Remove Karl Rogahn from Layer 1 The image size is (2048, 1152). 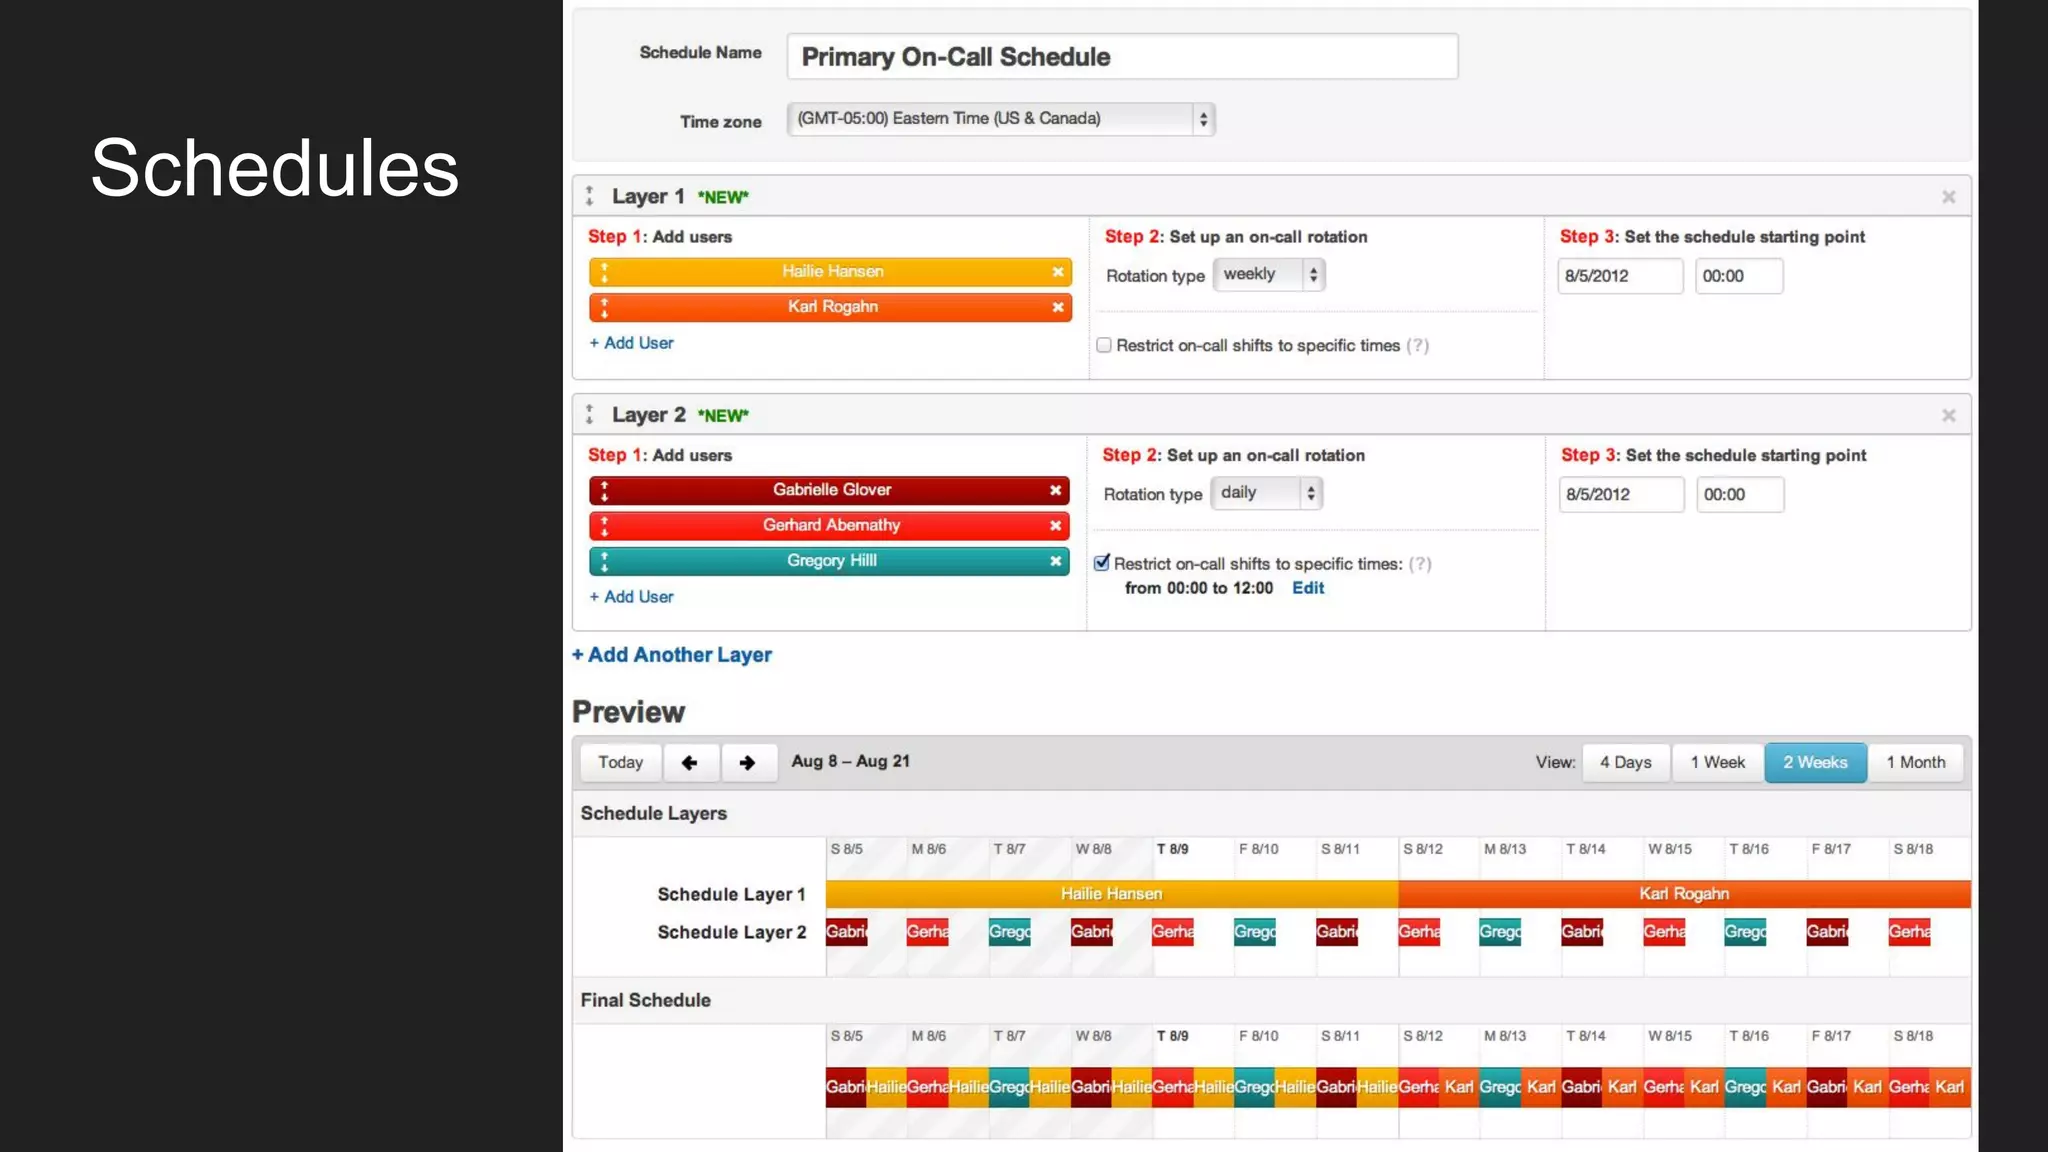point(1057,307)
